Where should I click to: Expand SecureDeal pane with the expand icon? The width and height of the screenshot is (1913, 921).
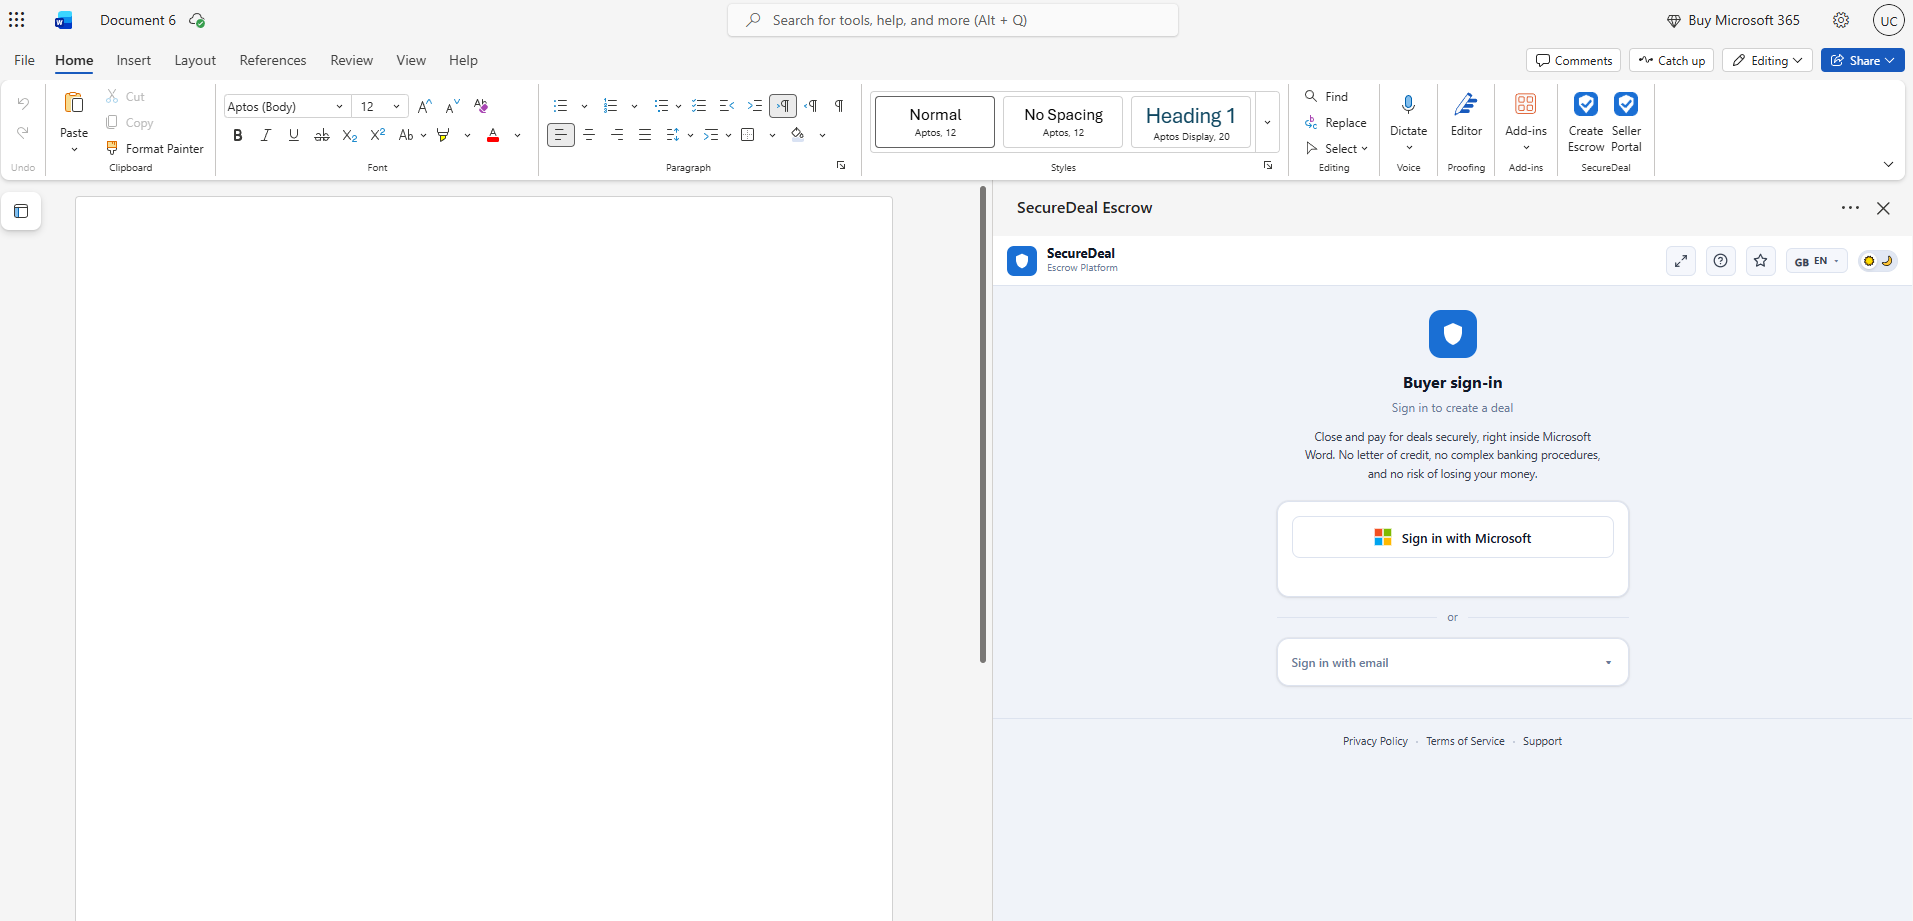click(1681, 261)
